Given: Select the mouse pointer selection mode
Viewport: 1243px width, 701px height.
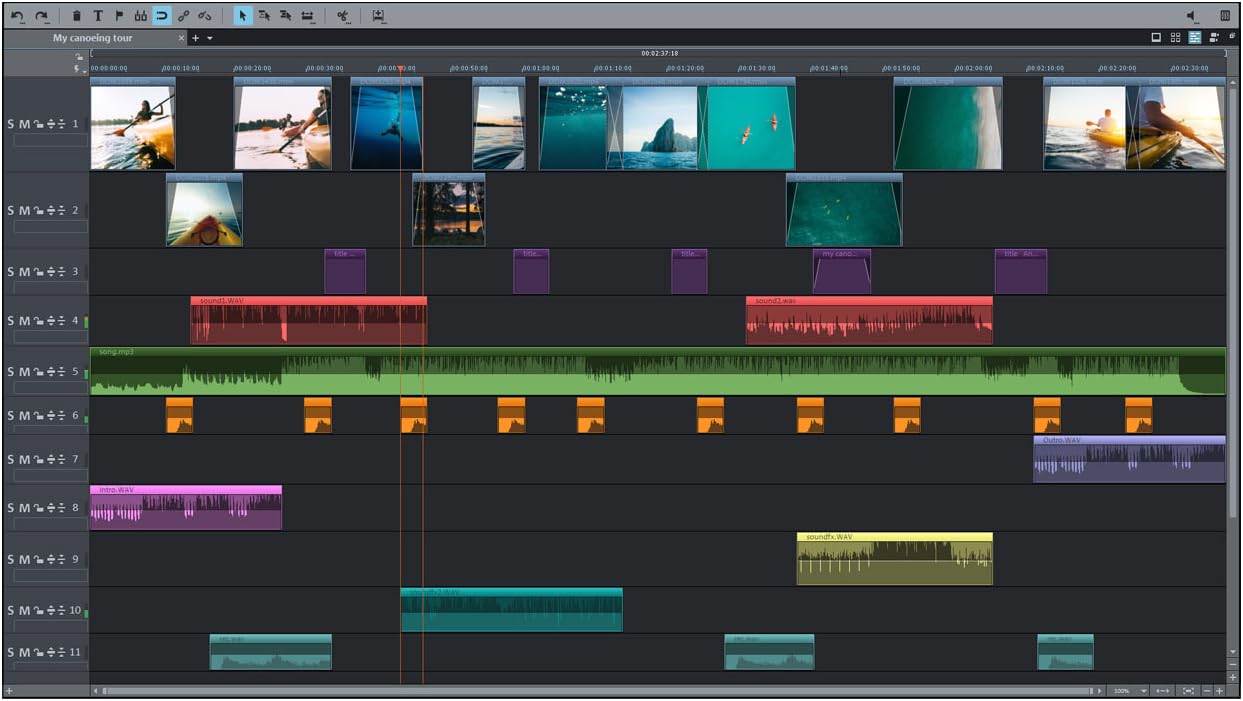Looking at the screenshot, I should (x=242, y=16).
